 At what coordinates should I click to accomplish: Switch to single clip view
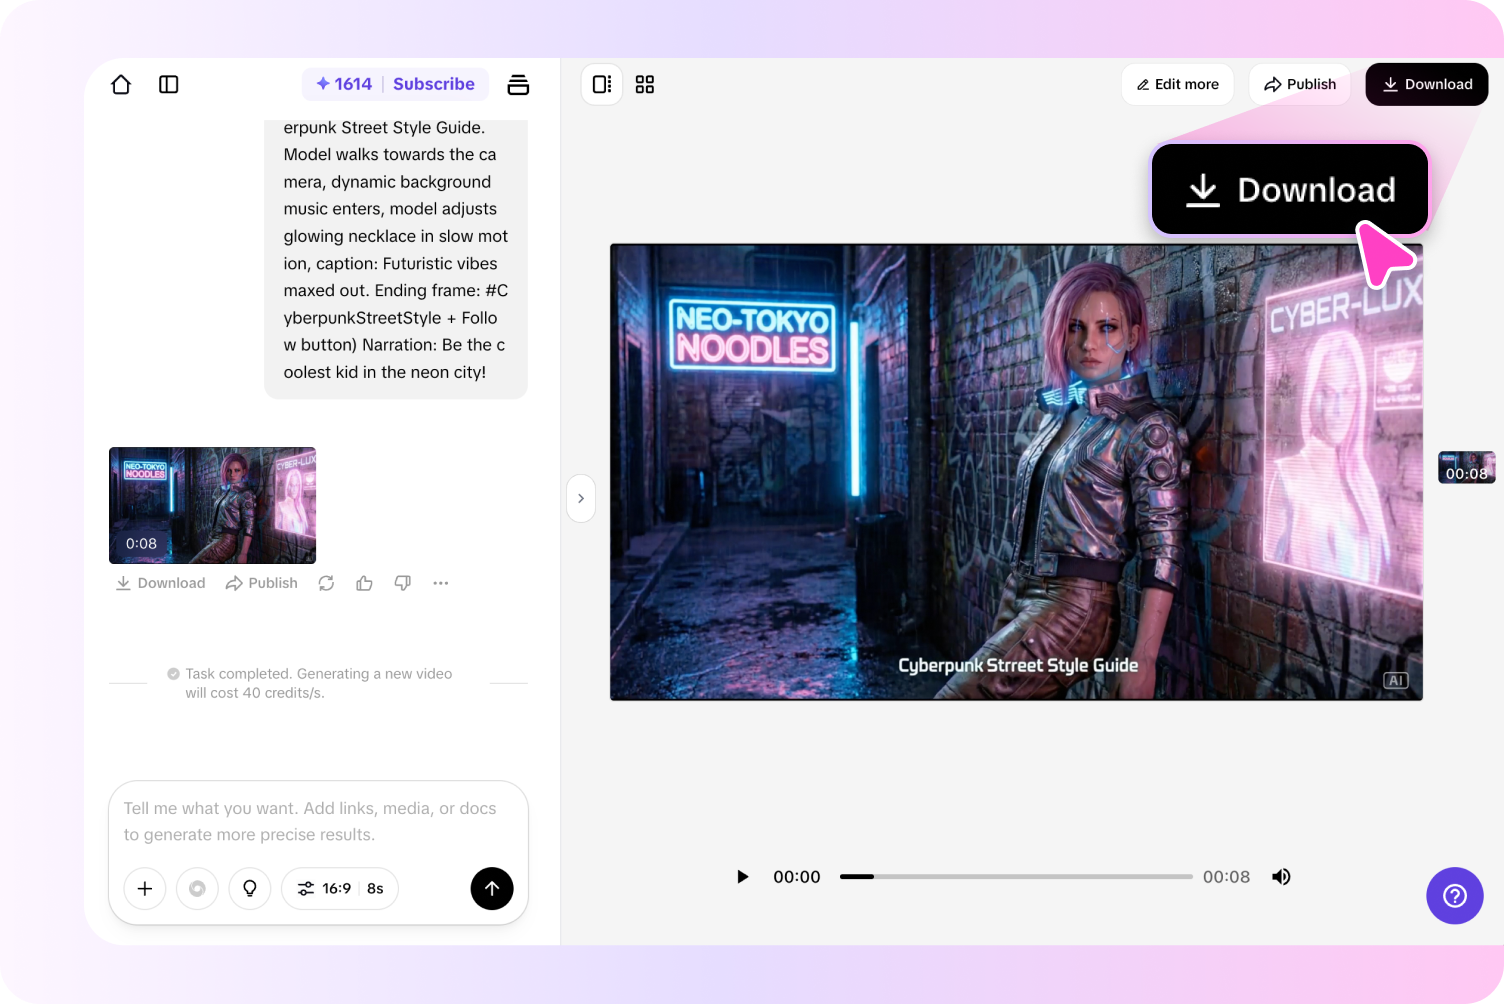pos(601,84)
